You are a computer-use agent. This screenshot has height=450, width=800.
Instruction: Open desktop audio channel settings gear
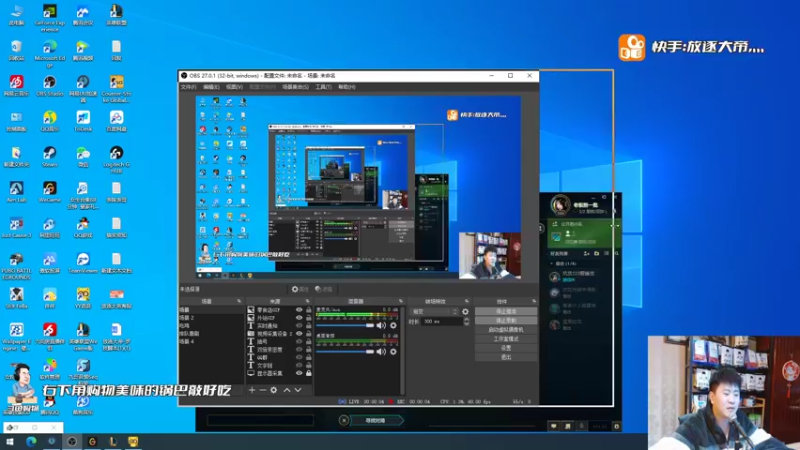coord(393,352)
